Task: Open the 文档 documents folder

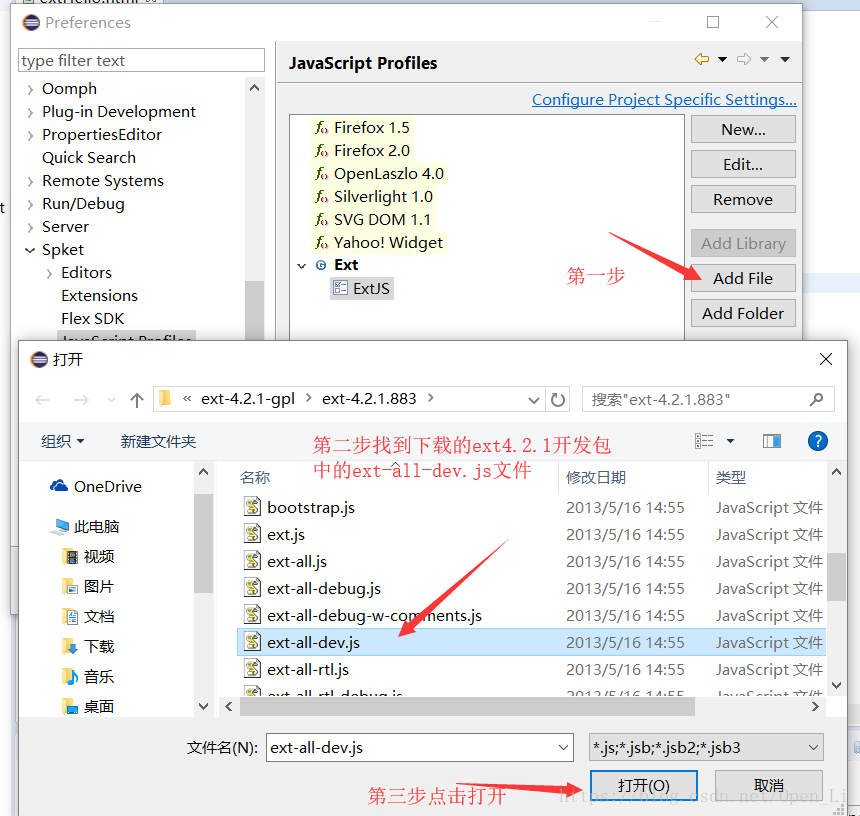Action: [x=88, y=617]
